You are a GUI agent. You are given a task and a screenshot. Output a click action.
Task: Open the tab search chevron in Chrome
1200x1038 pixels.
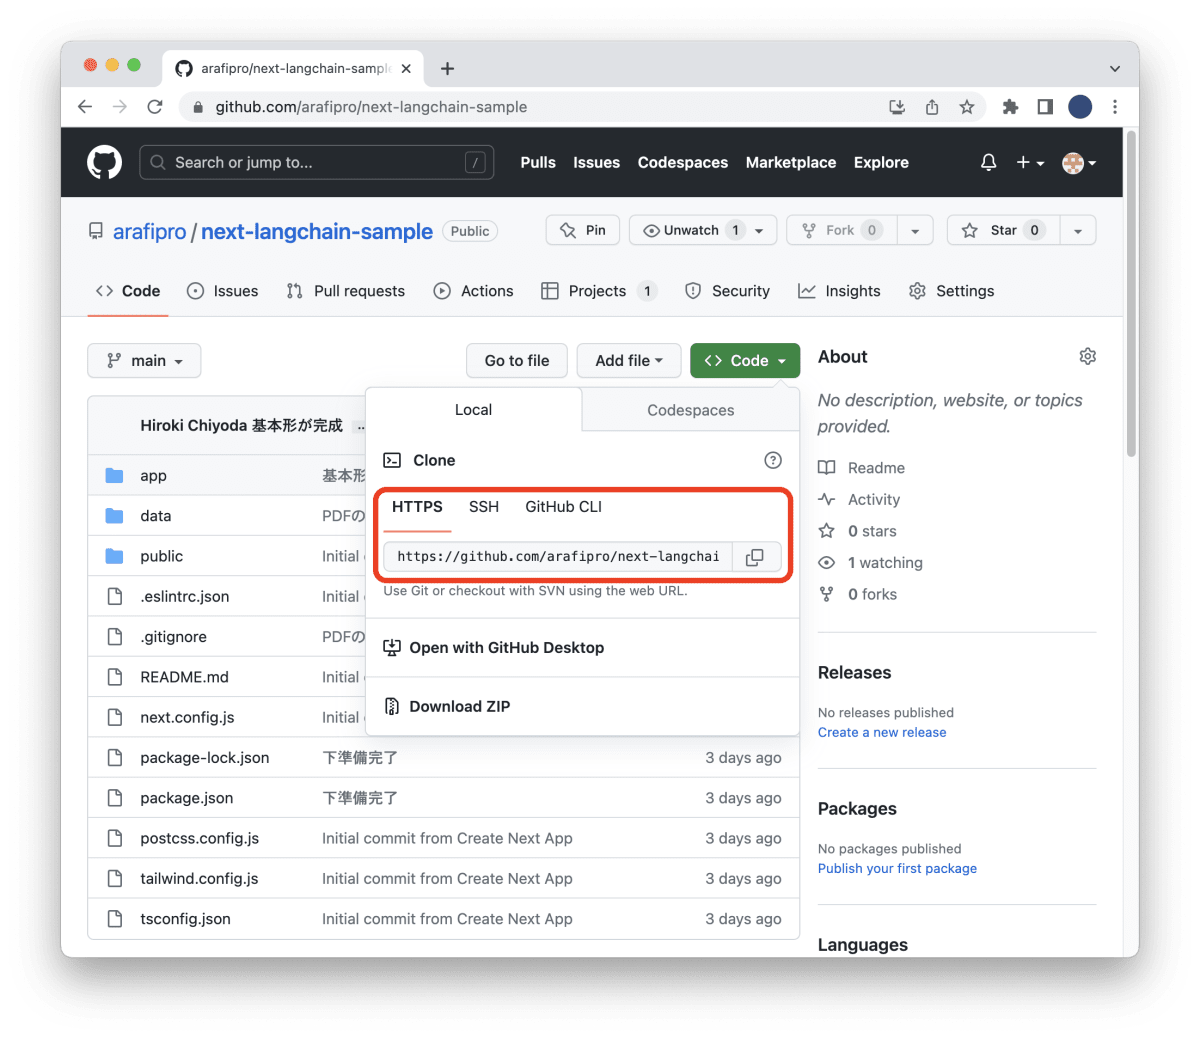[1114, 69]
